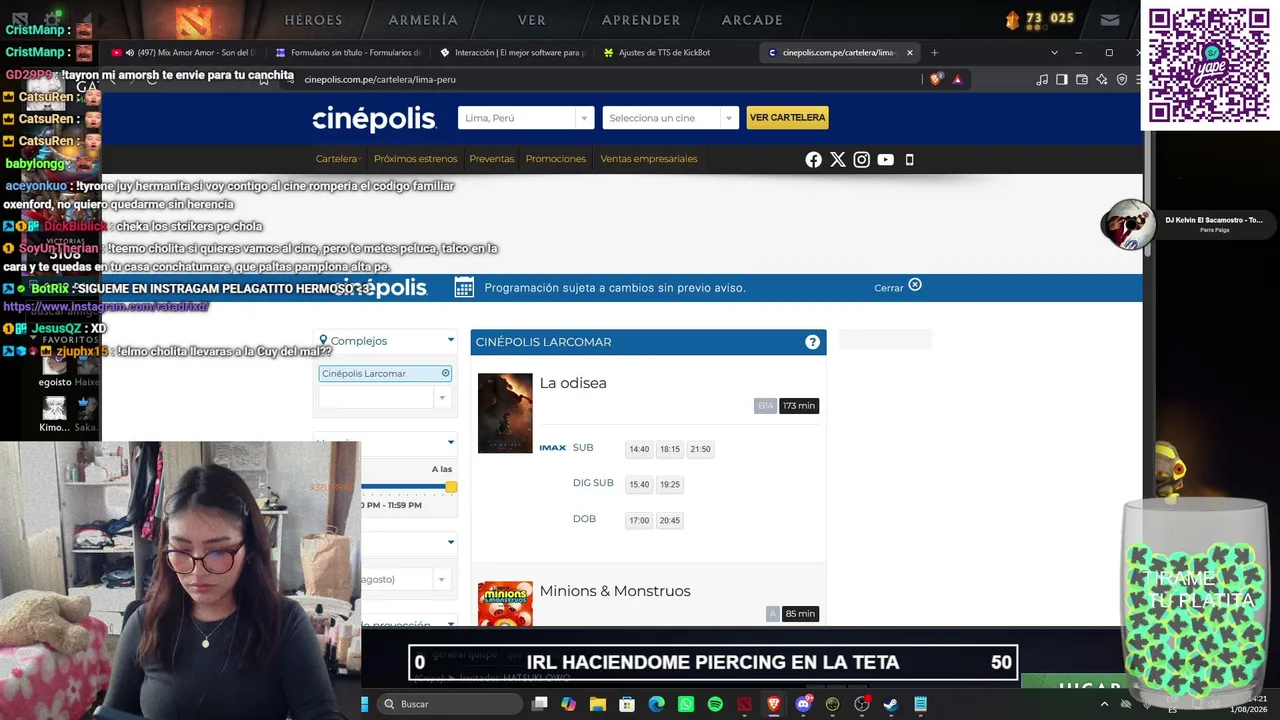Click the Brave browser taskbar icon
Image resolution: width=1280 pixels, height=720 pixels.
pyautogui.click(x=774, y=704)
